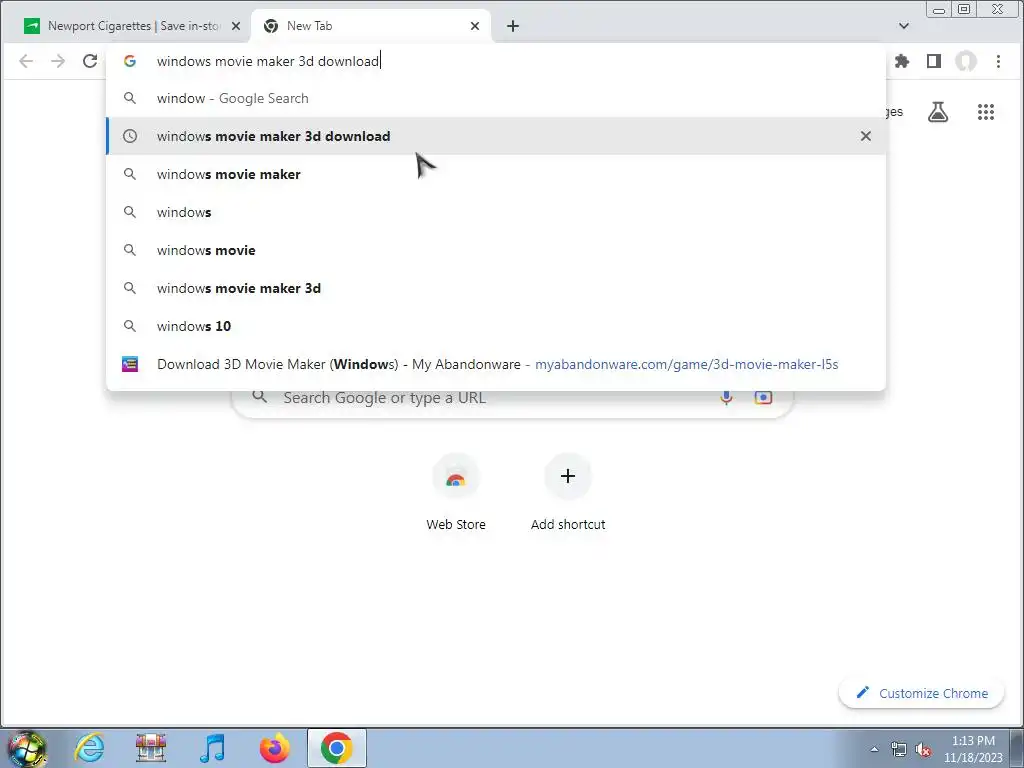Launch Internet Explorer from the taskbar
The height and width of the screenshot is (768, 1024).
89,748
